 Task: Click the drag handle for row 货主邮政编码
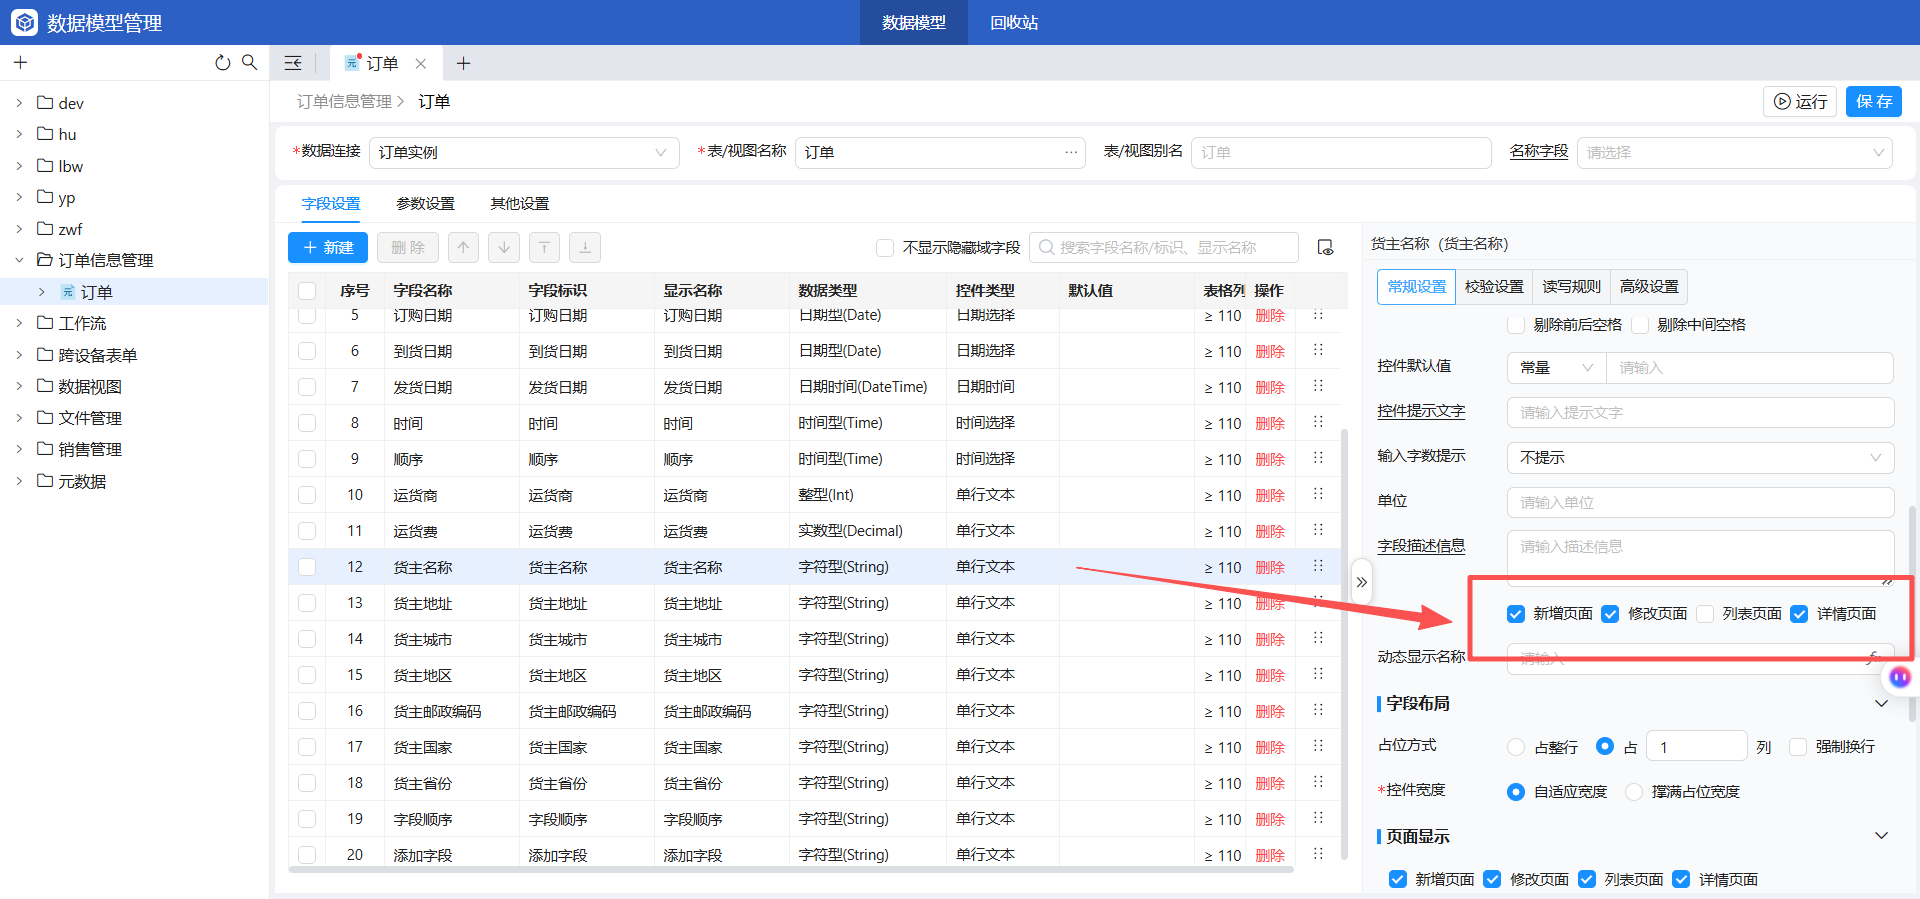(1318, 710)
